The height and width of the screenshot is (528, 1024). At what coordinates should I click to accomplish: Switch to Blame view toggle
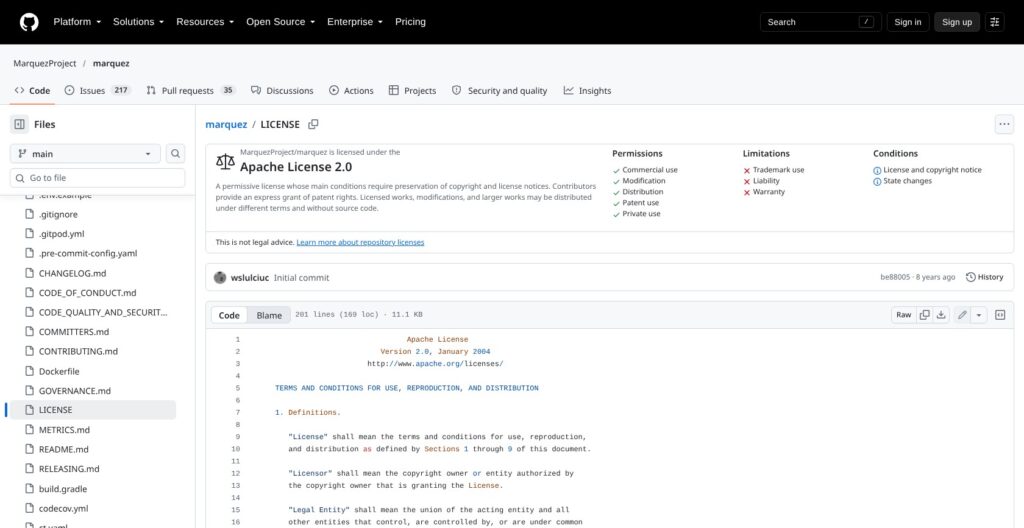click(269, 315)
